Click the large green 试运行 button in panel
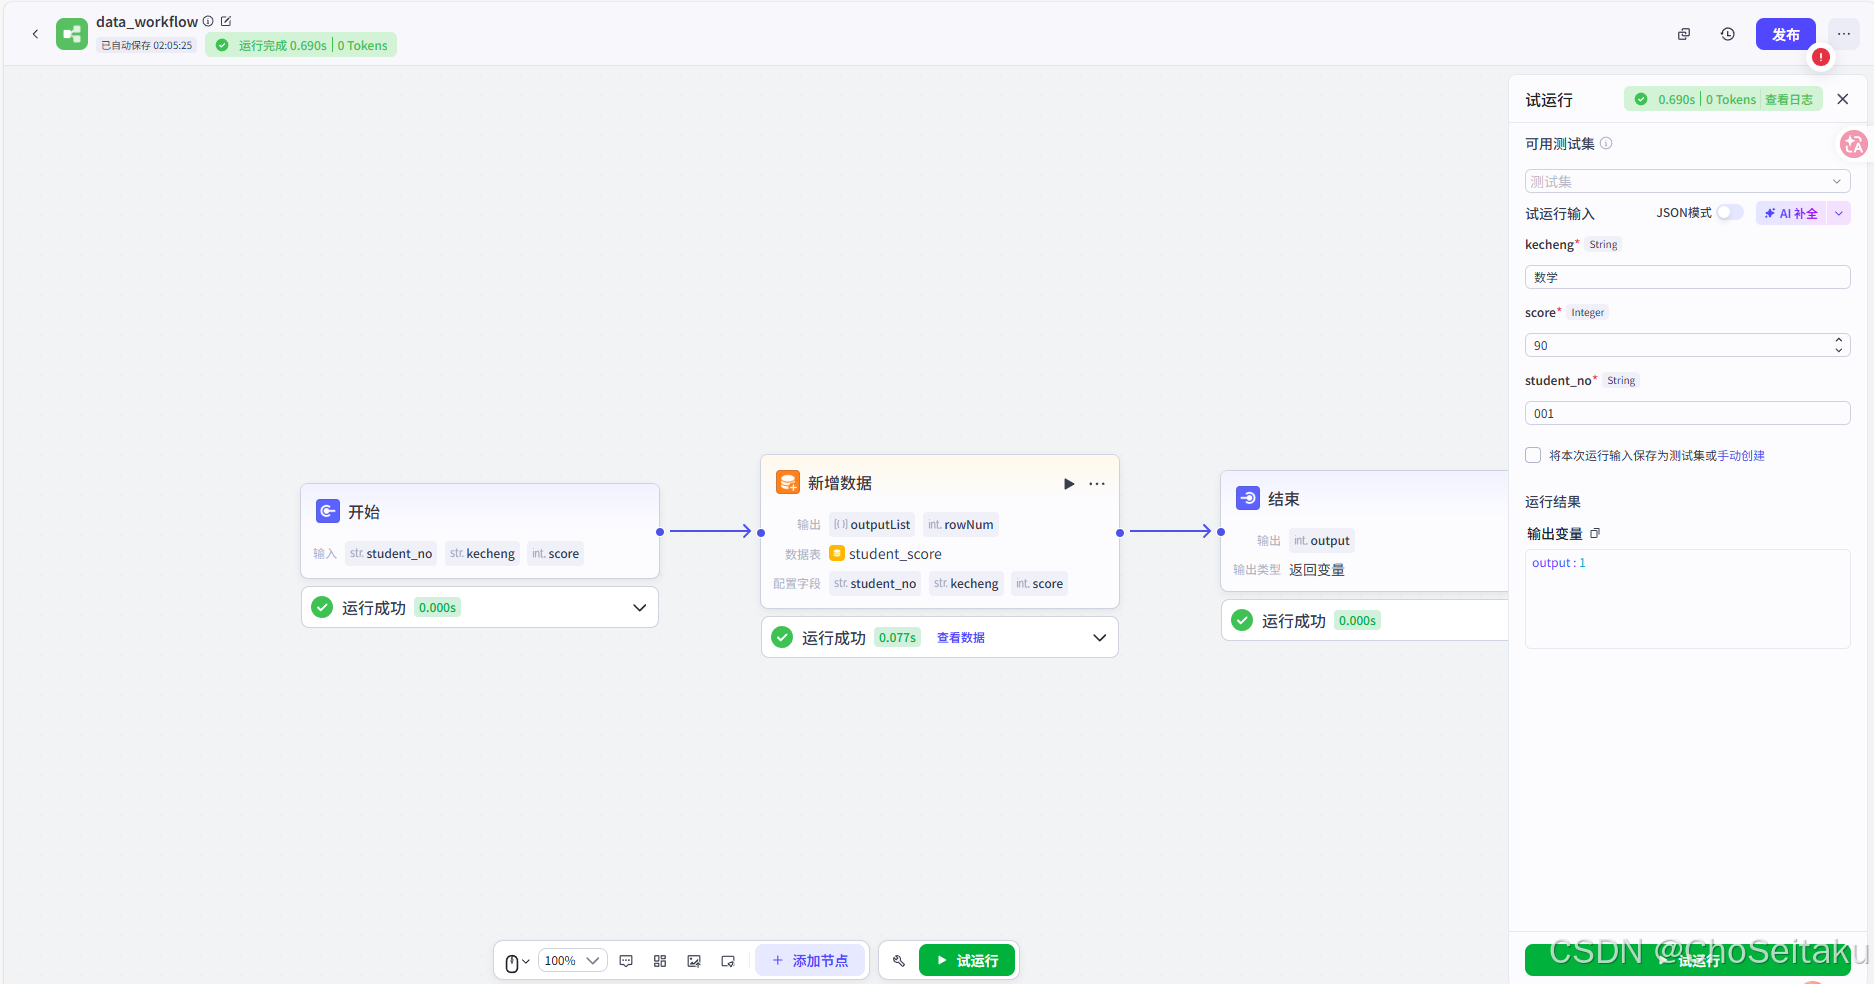The height and width of the screenshot is (984, 1874). coord(1687,960)
